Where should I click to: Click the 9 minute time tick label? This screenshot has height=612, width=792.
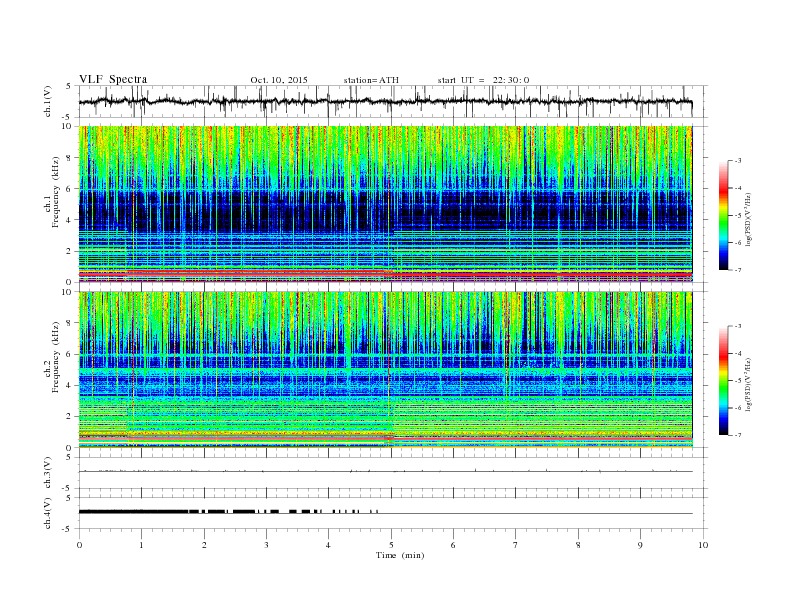[x=641, y=545]
